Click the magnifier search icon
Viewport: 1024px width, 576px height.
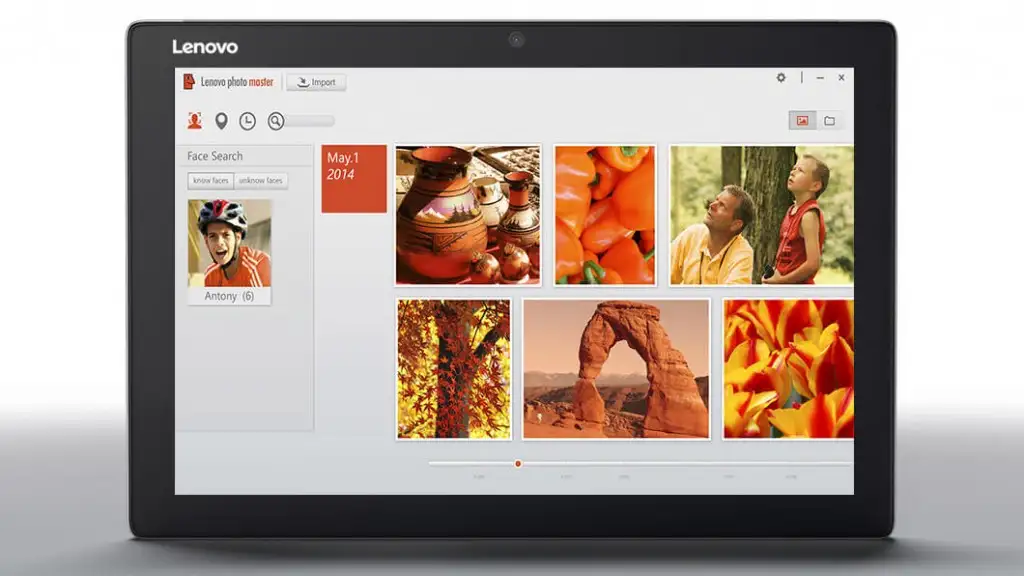click(276, 121)
